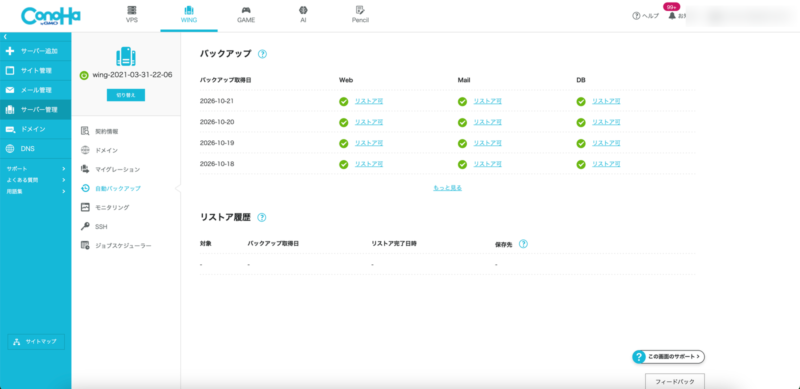
Task: Open サイト管理 in sidebar
Action: point(36,70)
